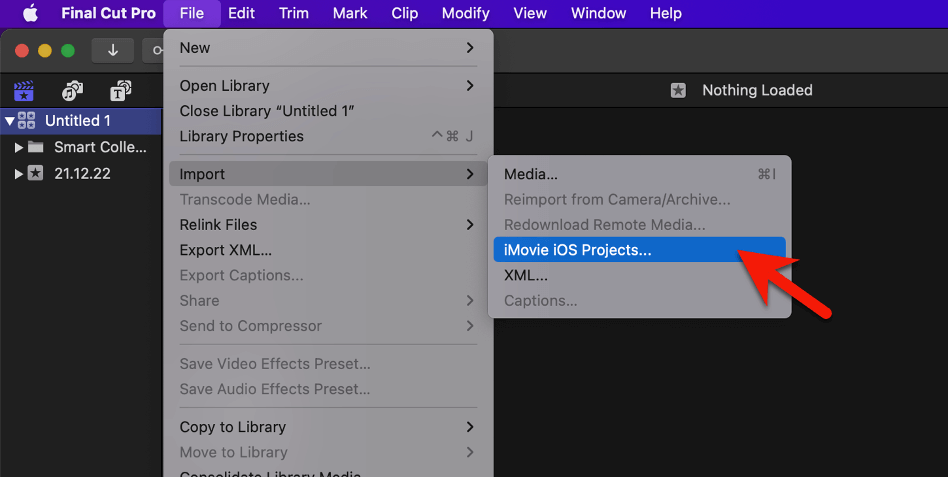The image size is (948, 478).
Task: Open the Relink Files submenu
Action: click(328, 225)
